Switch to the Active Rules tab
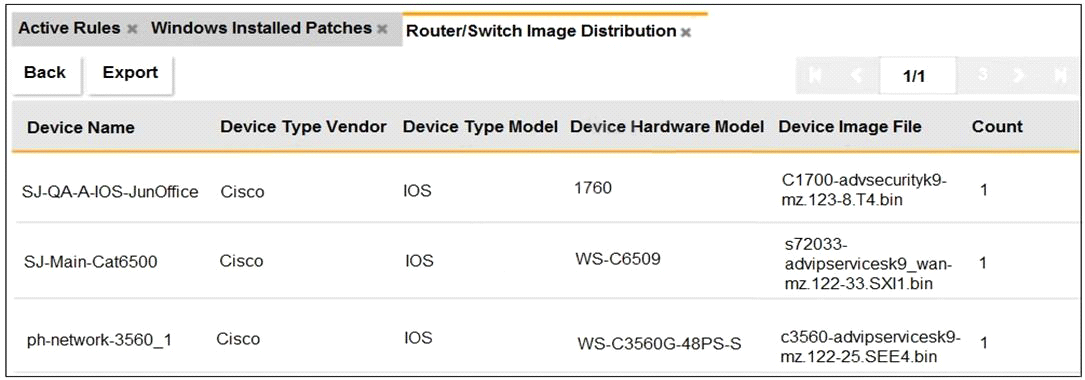This screenshot has height=380, width=1085. pyautogui.click(x=69, y=29)
